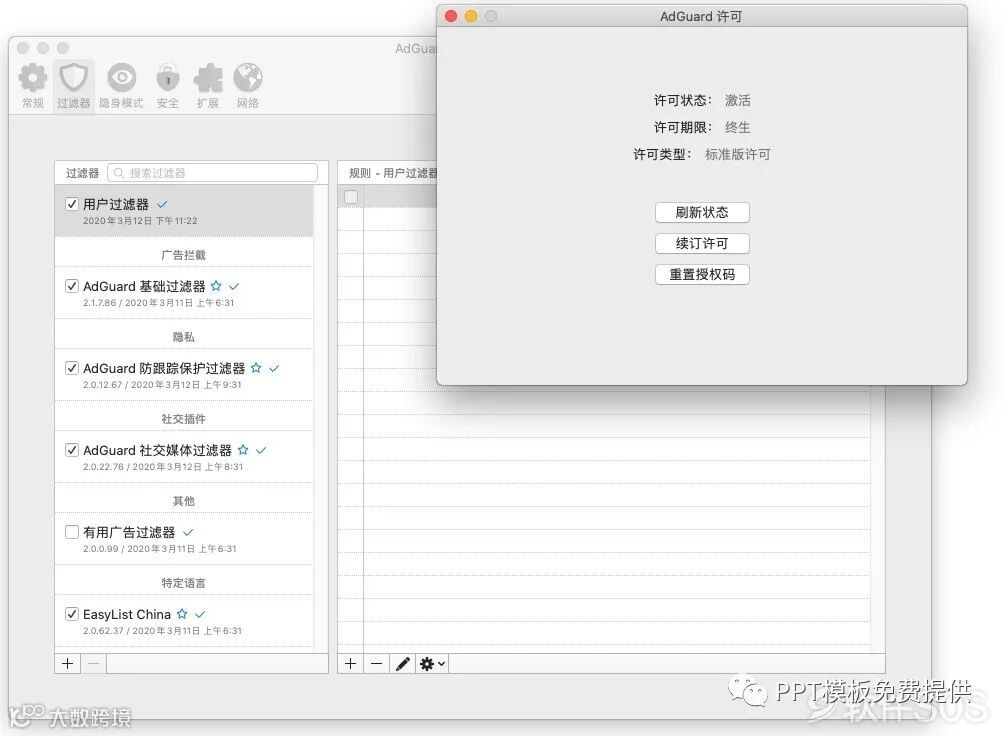Click the 标准版许可 license type value
Viewport: 1004px width, 736px height.
point(738,154)
